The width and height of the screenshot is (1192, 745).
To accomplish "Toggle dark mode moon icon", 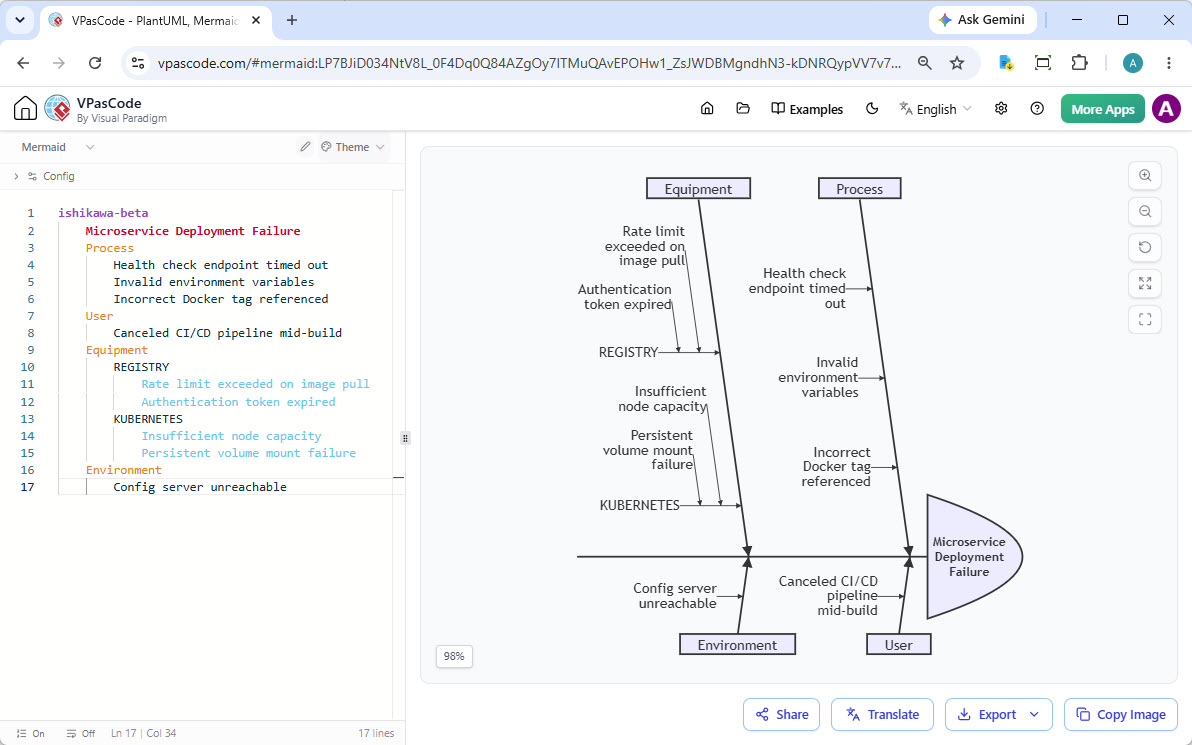I will click(872, 109).
